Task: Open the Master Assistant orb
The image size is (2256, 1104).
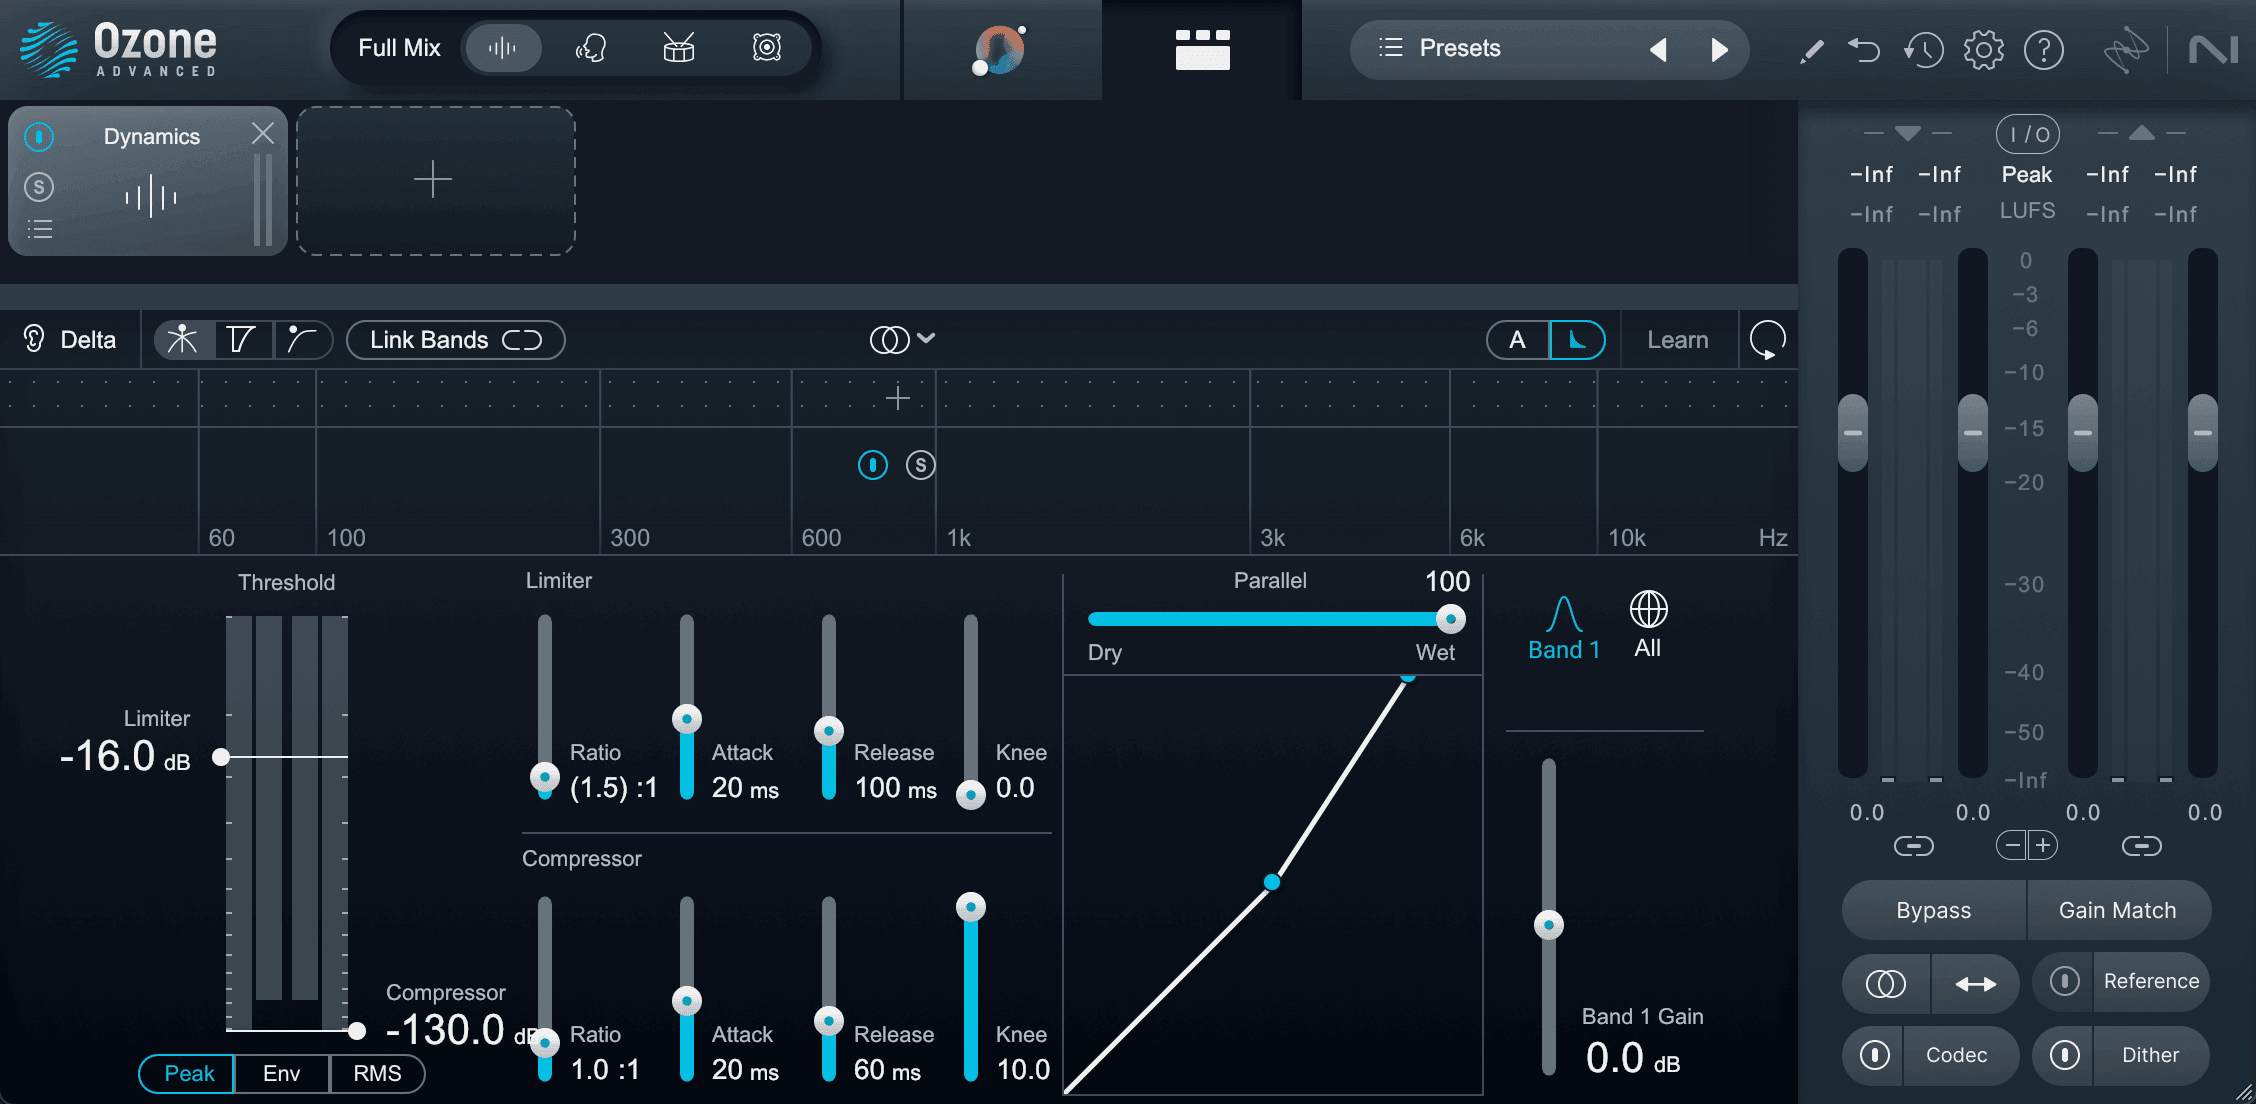Action: [x=1000, y=50]
